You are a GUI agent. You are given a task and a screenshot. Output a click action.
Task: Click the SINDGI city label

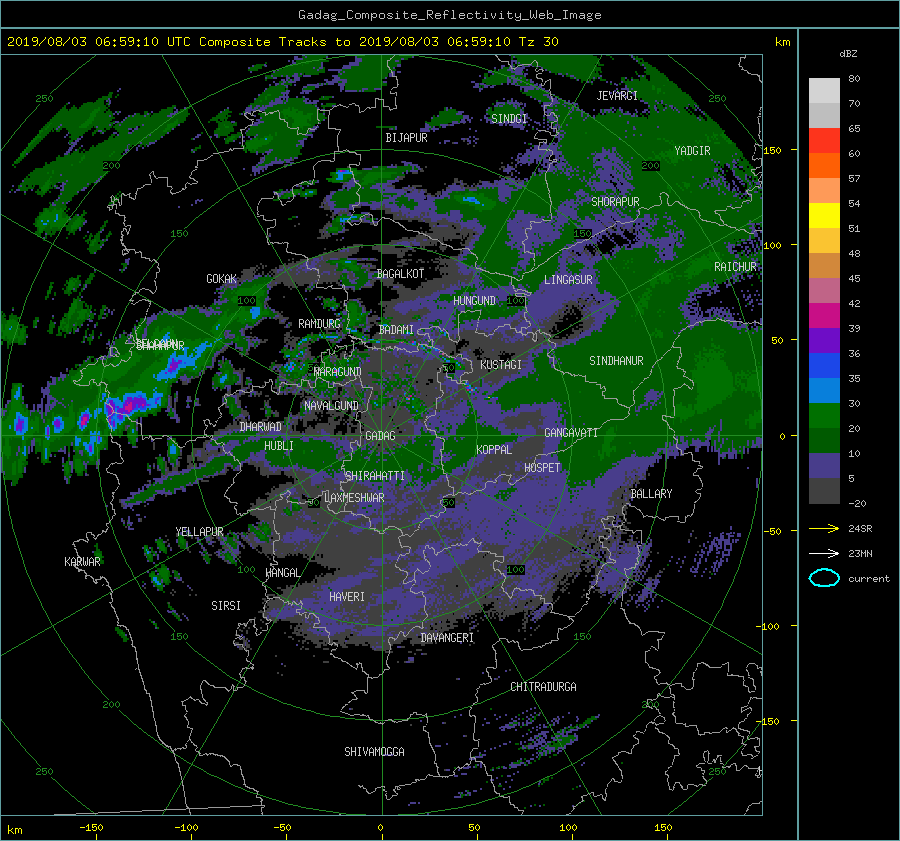coord(509,119)
